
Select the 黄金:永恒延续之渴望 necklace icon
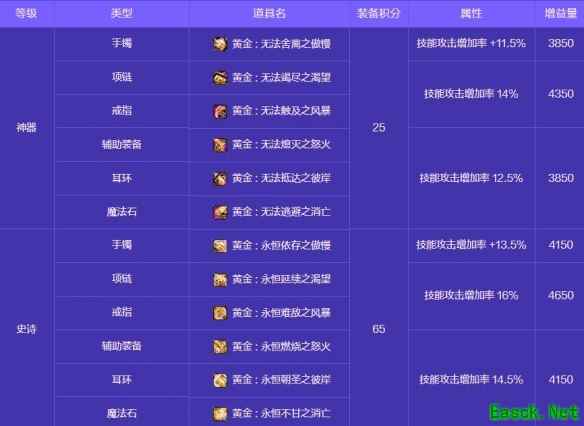coord(220,279)
